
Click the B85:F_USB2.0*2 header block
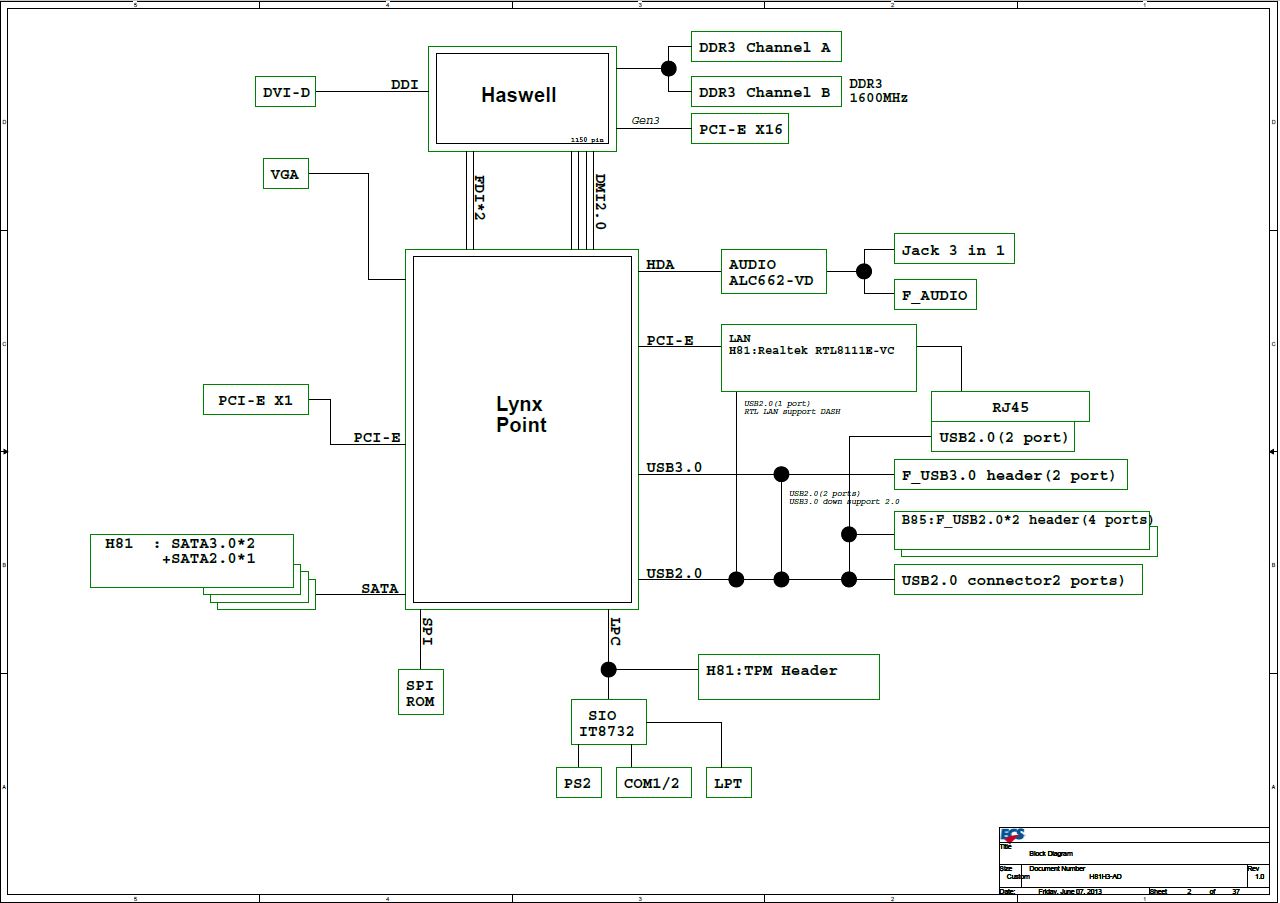[1022, 530]
